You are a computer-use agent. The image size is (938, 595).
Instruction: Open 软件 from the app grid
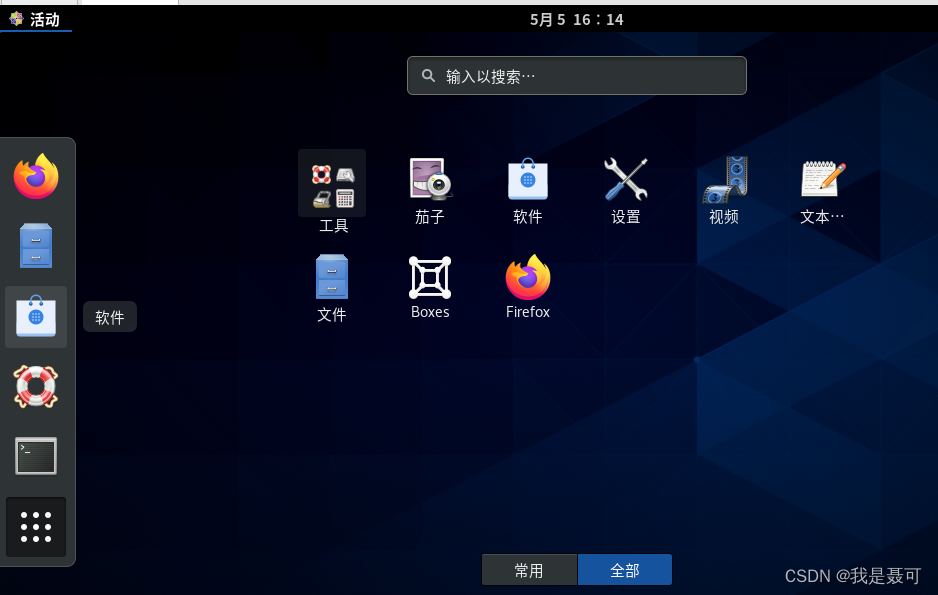click(527, 180)
